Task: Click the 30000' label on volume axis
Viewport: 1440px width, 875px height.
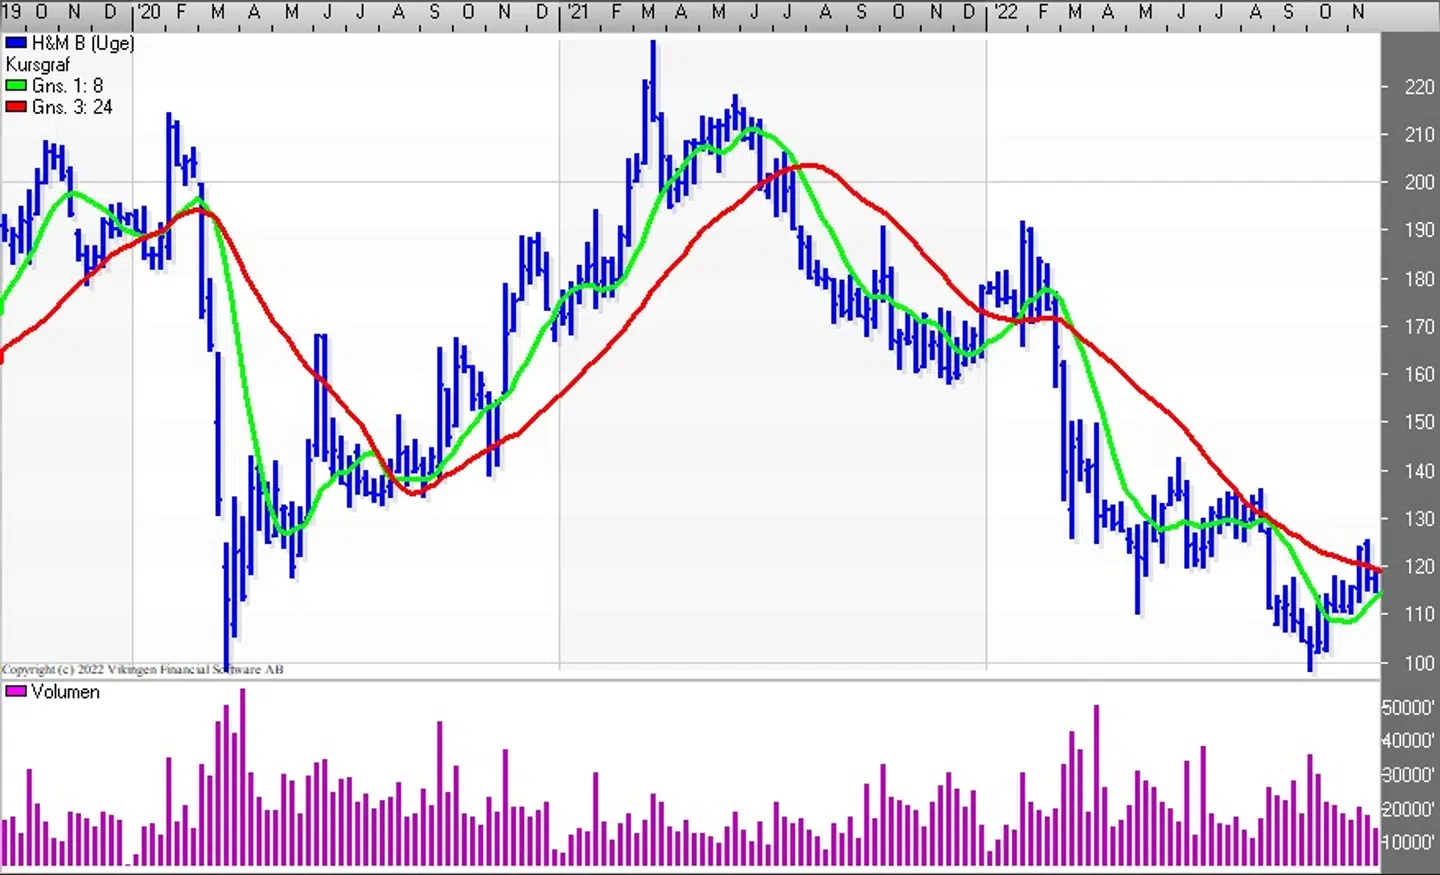Action: (x=1408, y=775)
